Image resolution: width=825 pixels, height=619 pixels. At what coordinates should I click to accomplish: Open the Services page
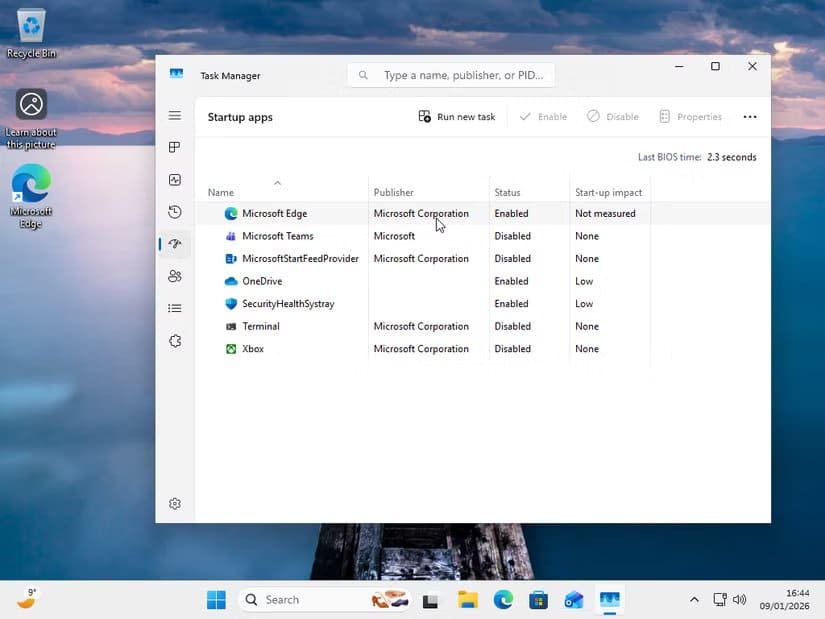tap(175, 340)
